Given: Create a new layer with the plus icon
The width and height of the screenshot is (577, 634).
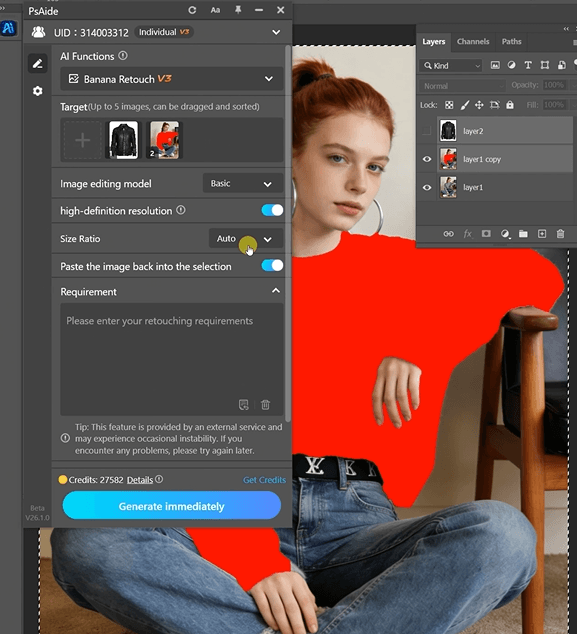Looking at the screenshot, I should [x=542, y=234].
